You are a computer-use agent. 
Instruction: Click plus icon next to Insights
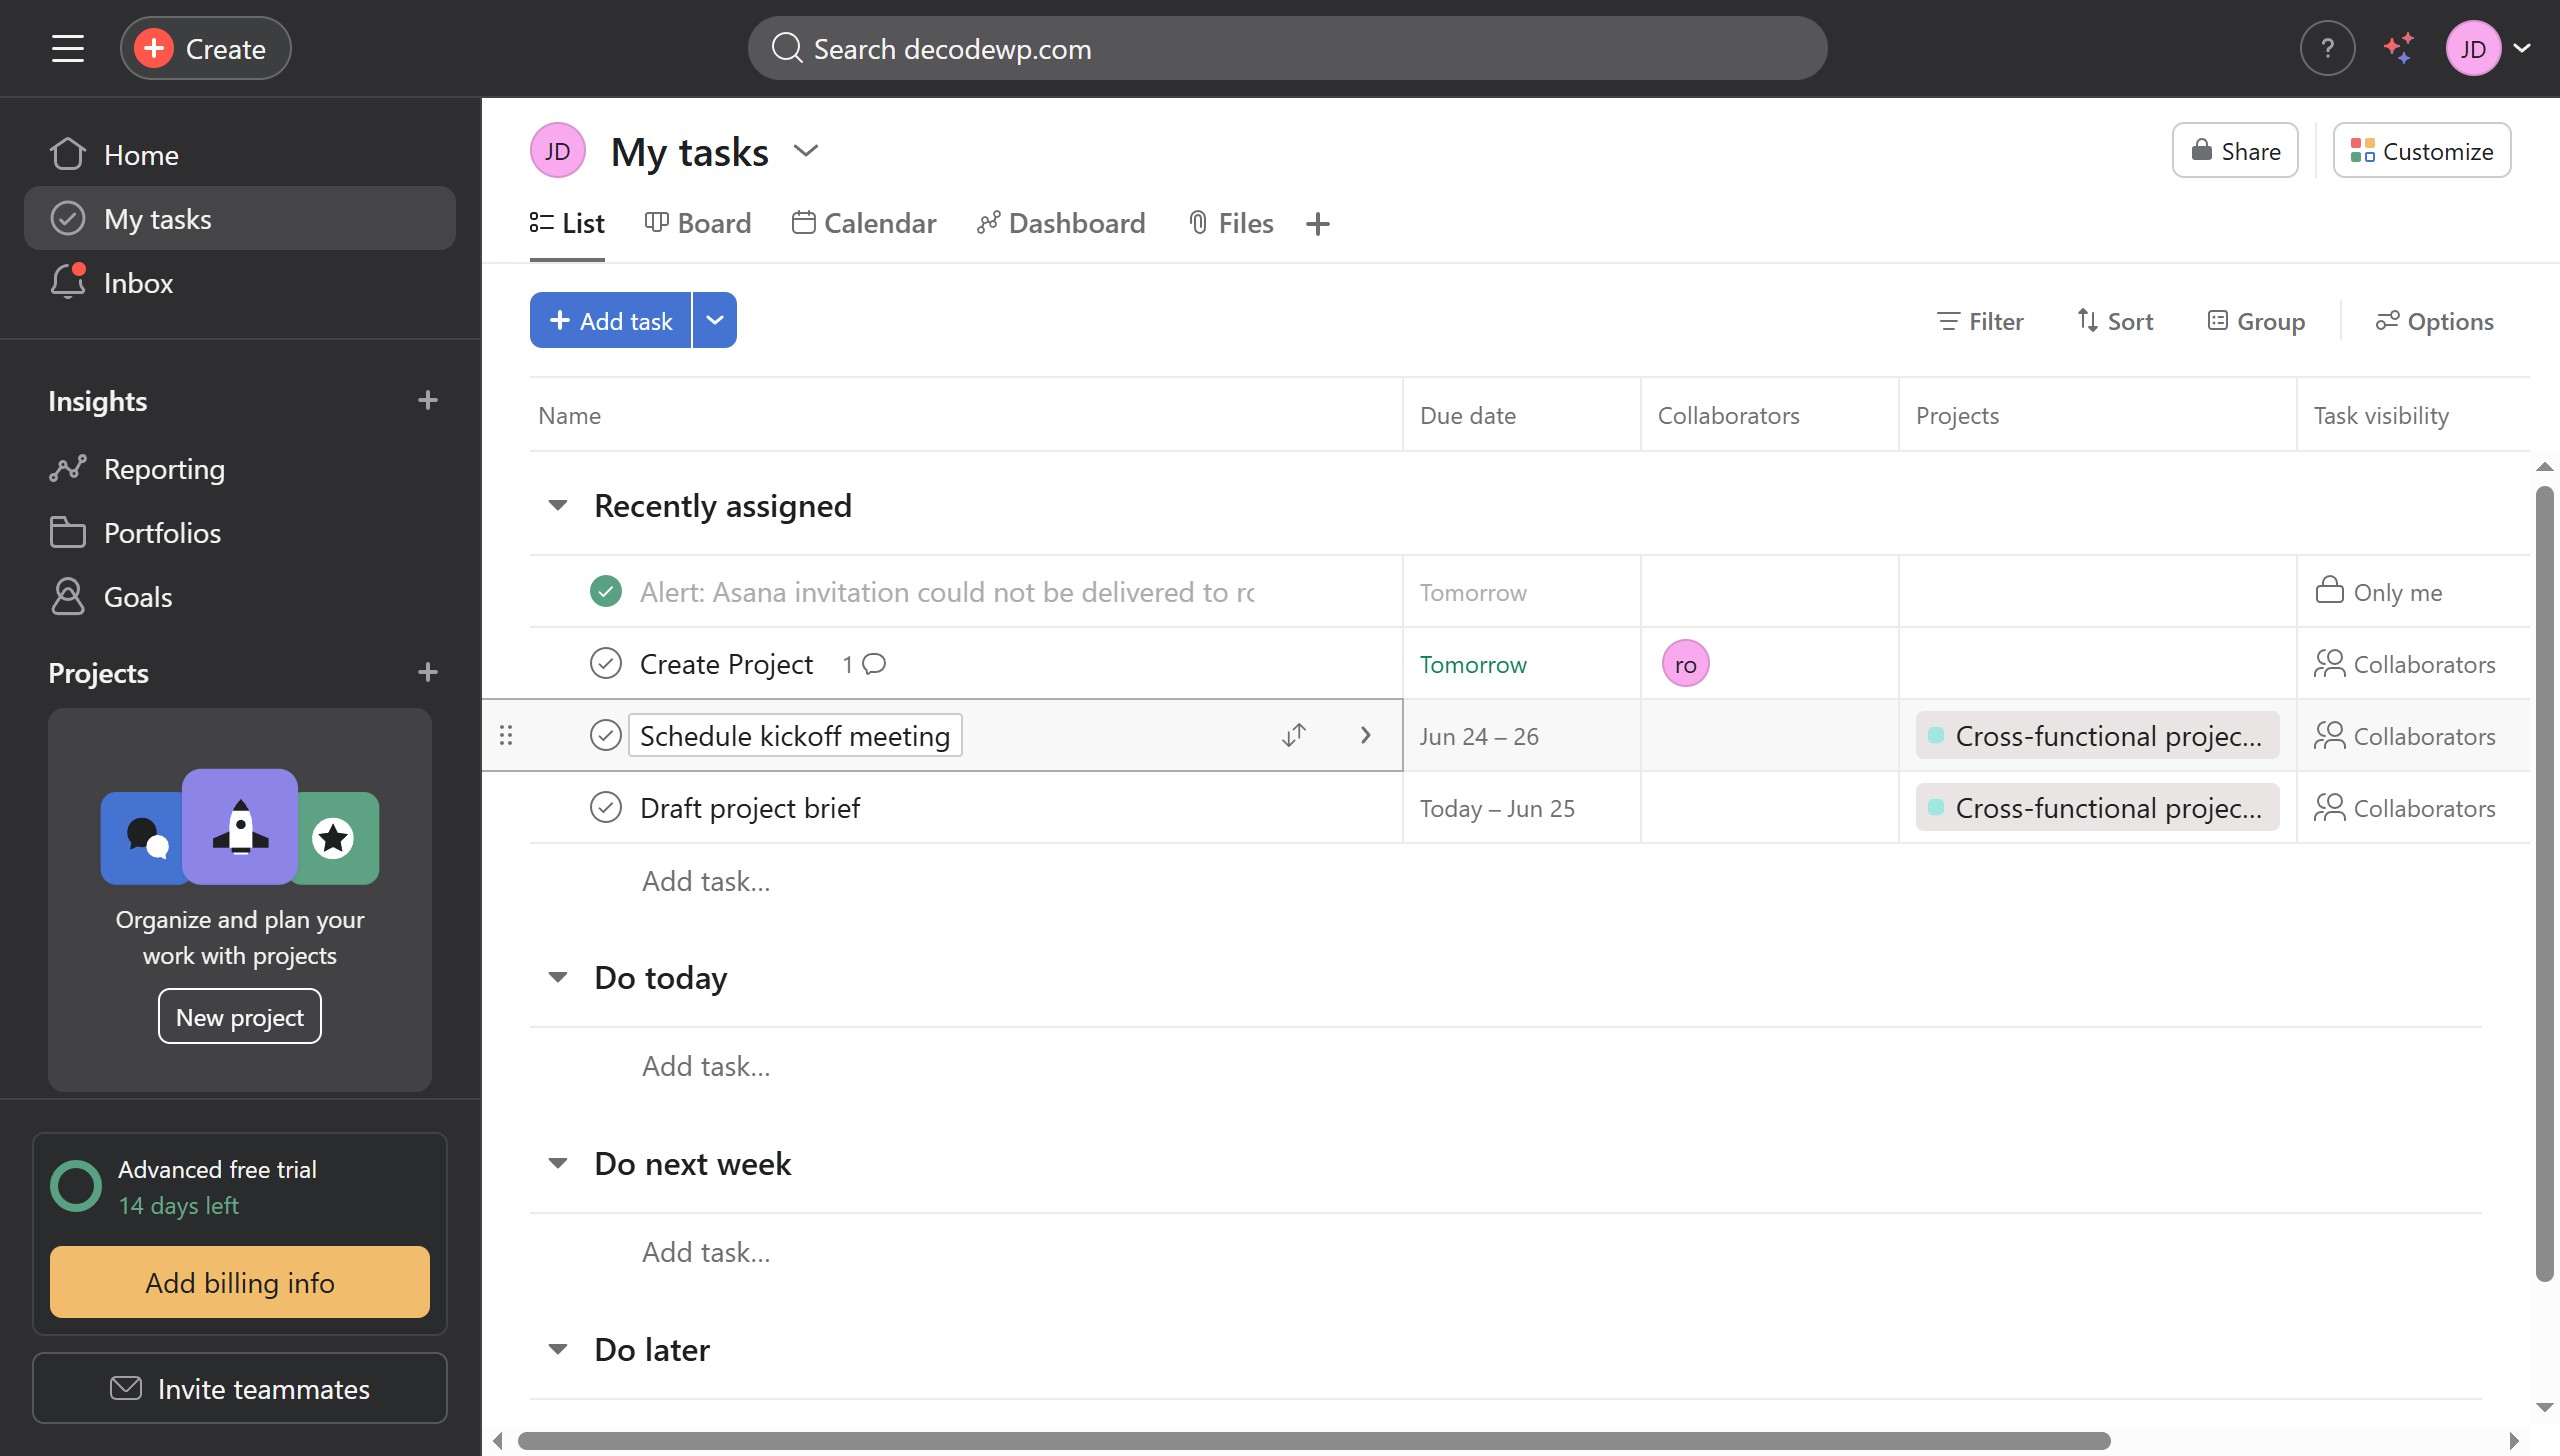(x=428, y=401)
